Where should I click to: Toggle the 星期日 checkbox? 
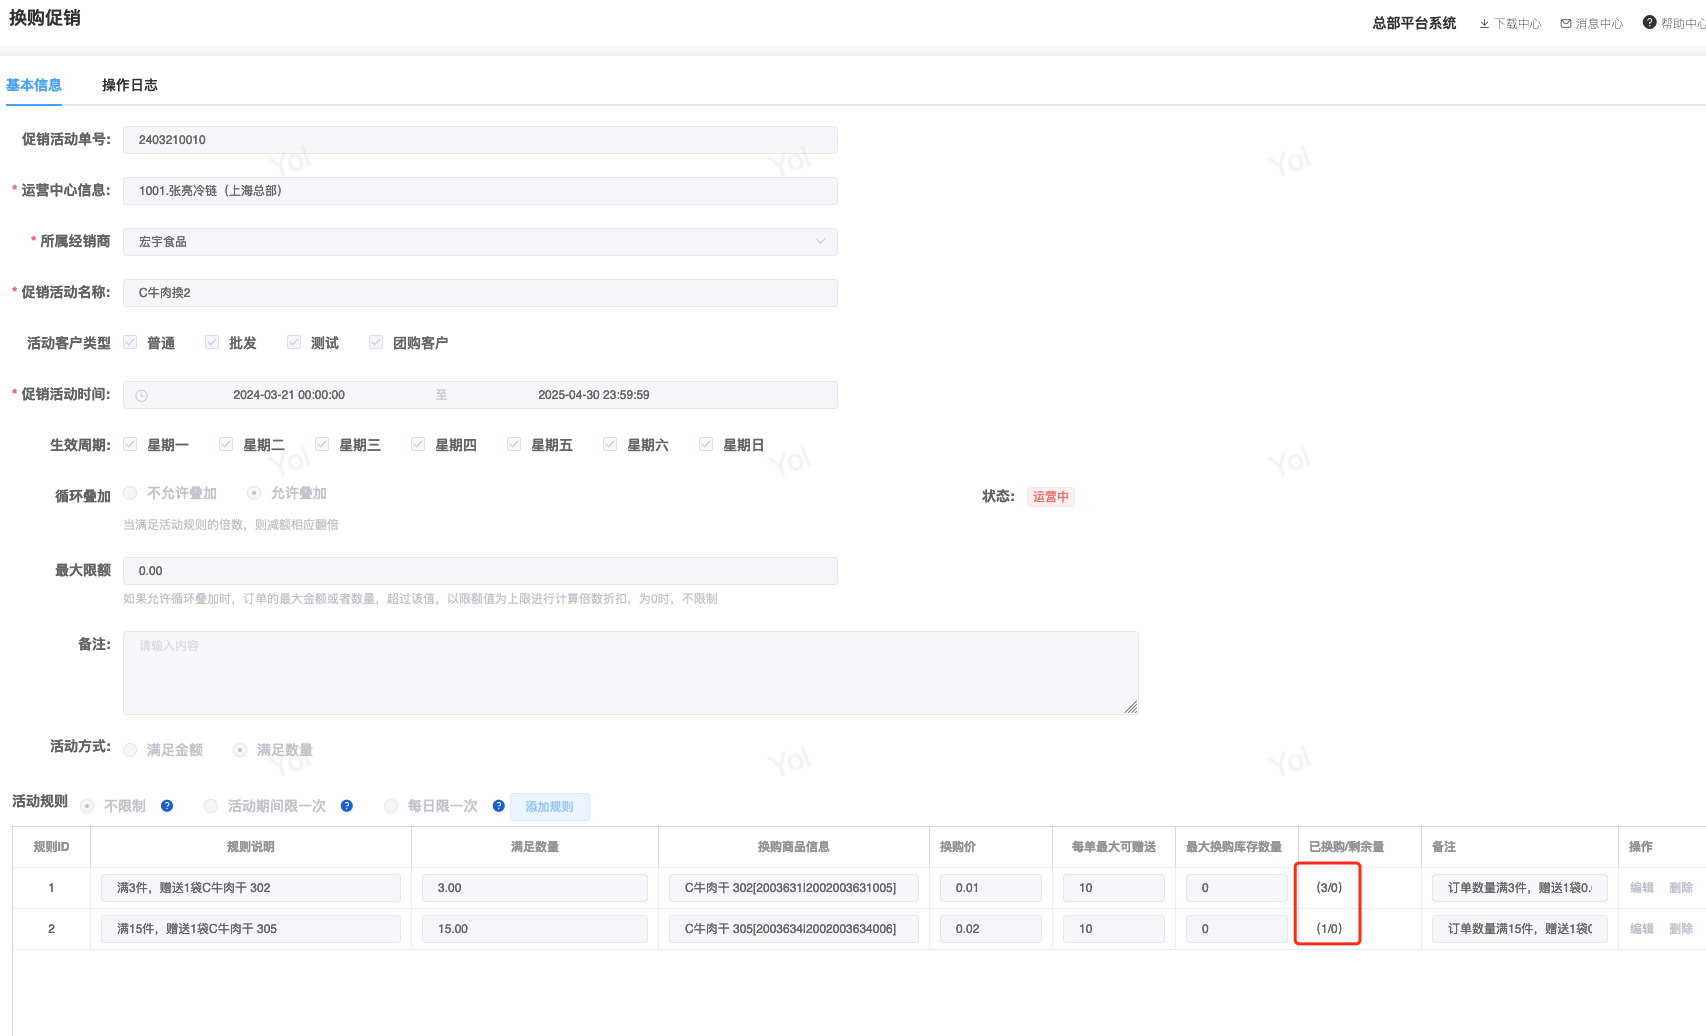706,444
